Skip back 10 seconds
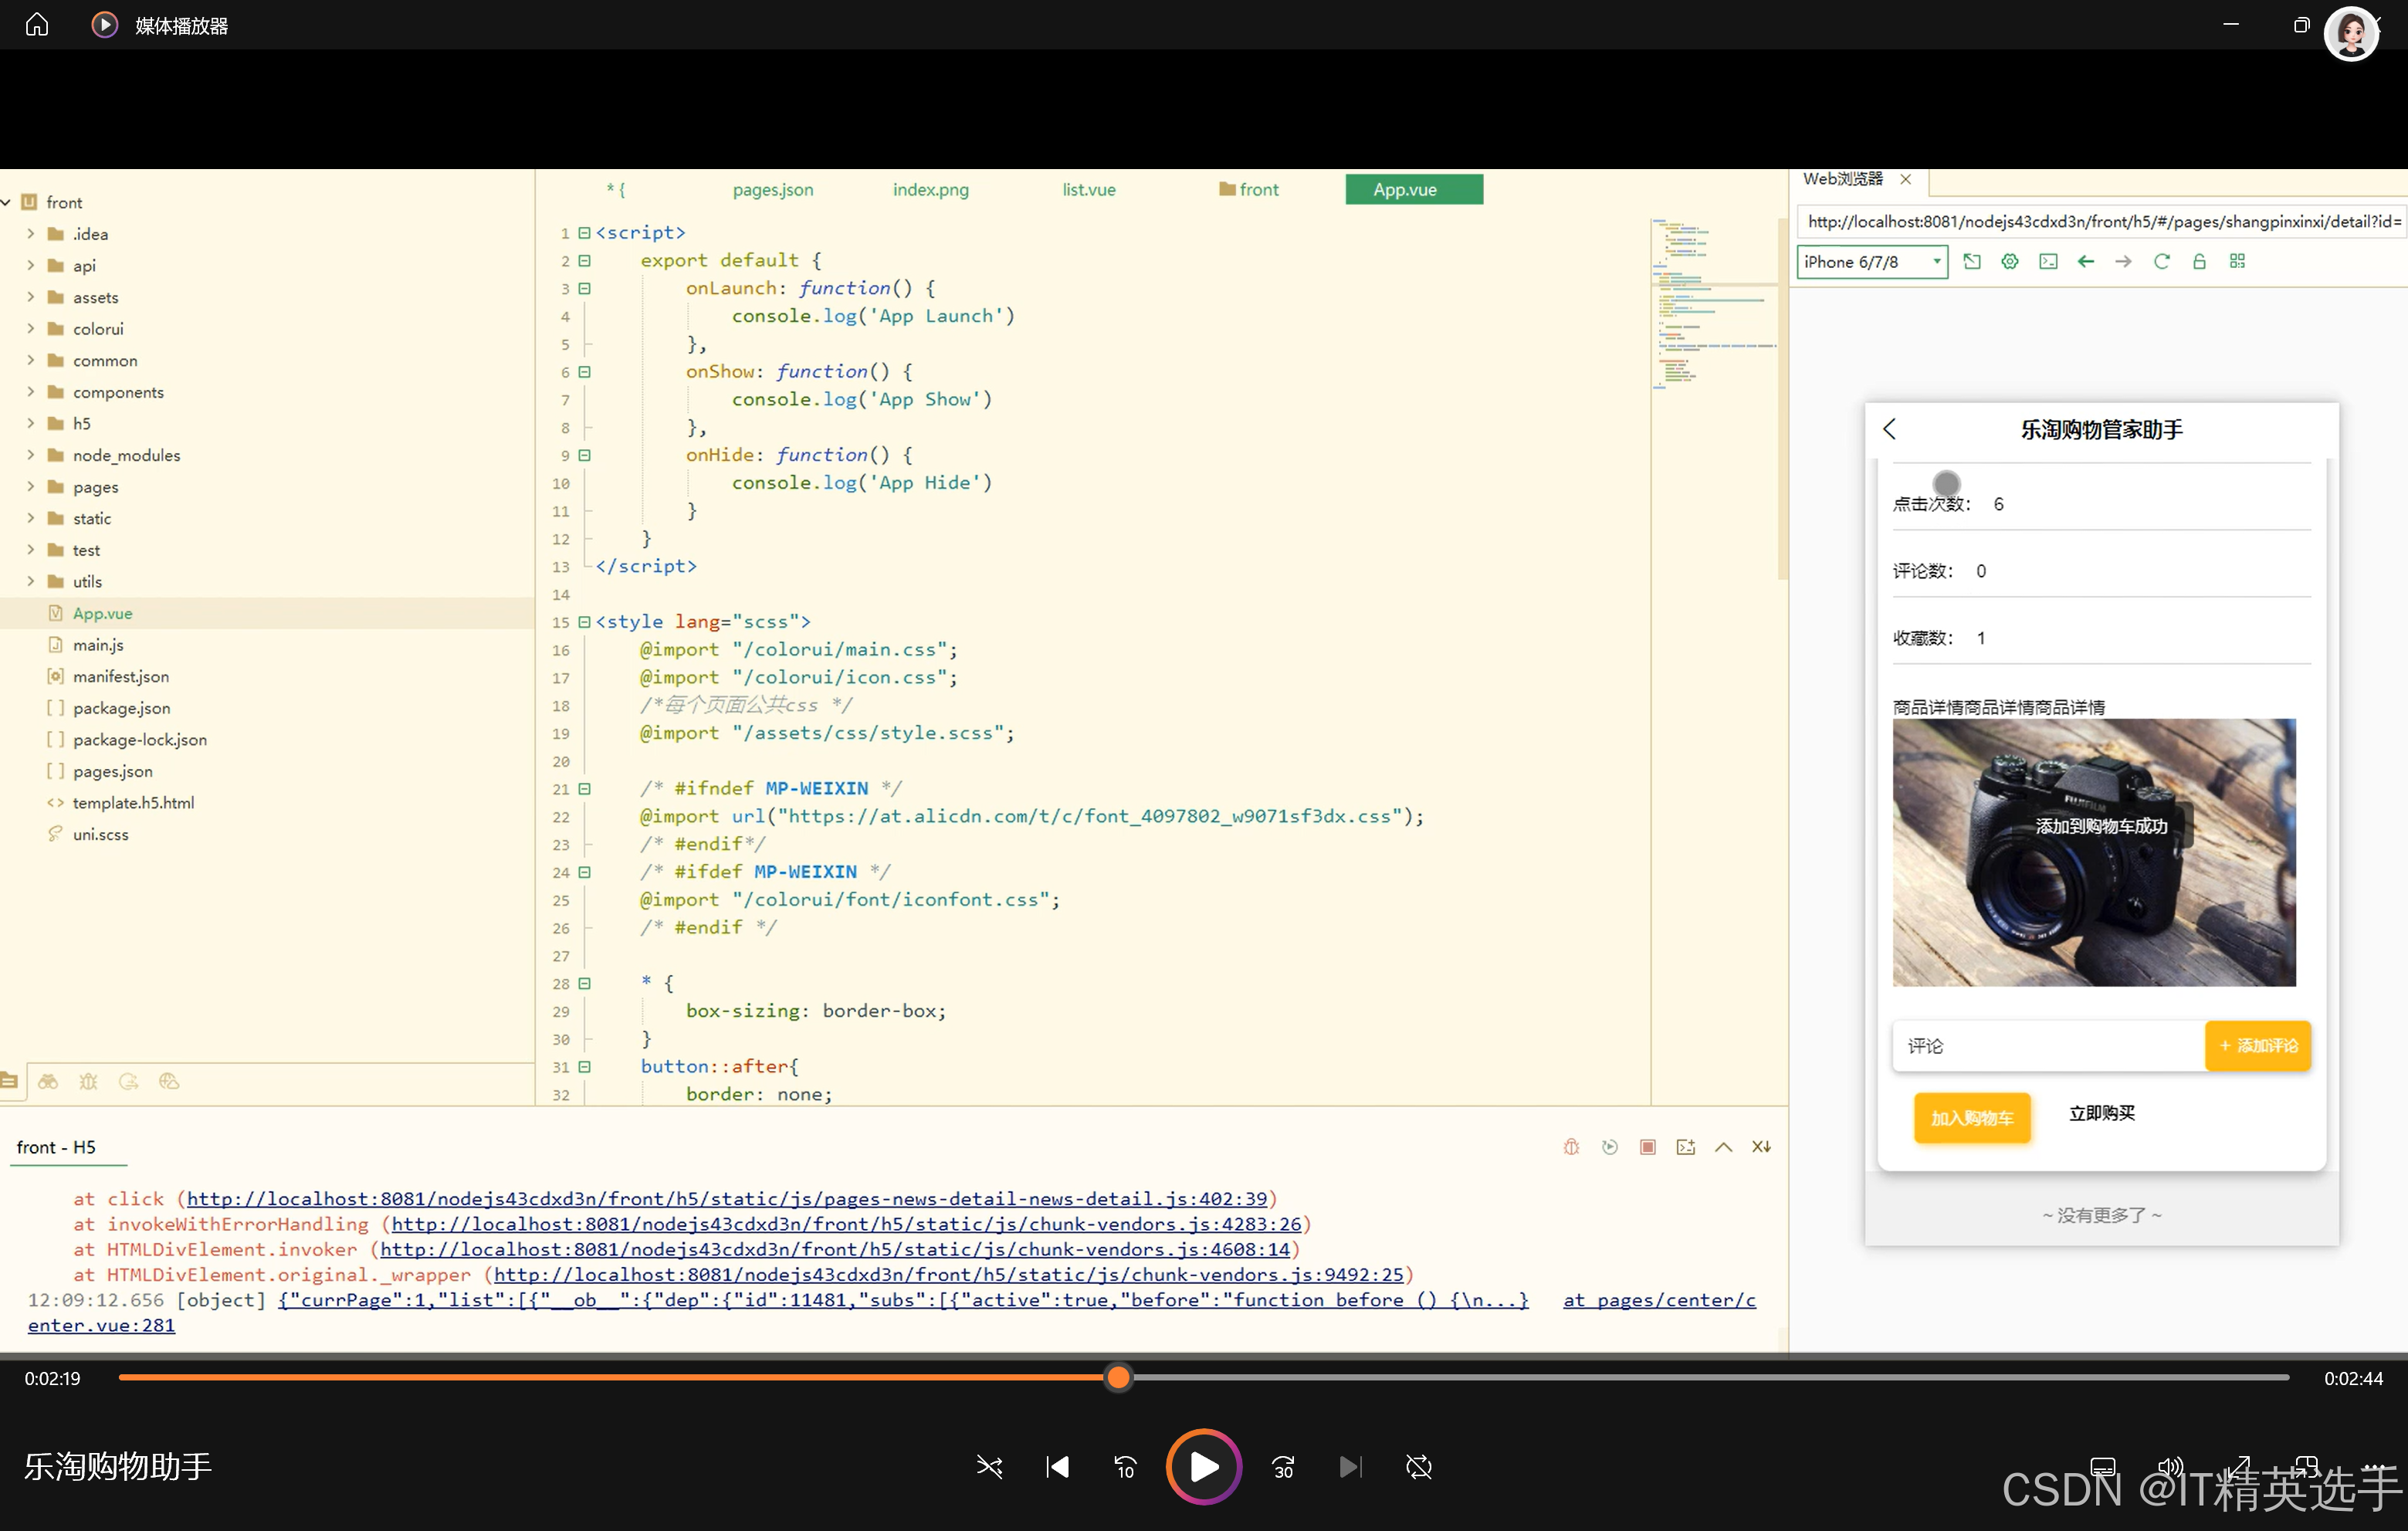The width and height of the screenshot is (2408, 1531). coord(1125,1467)
